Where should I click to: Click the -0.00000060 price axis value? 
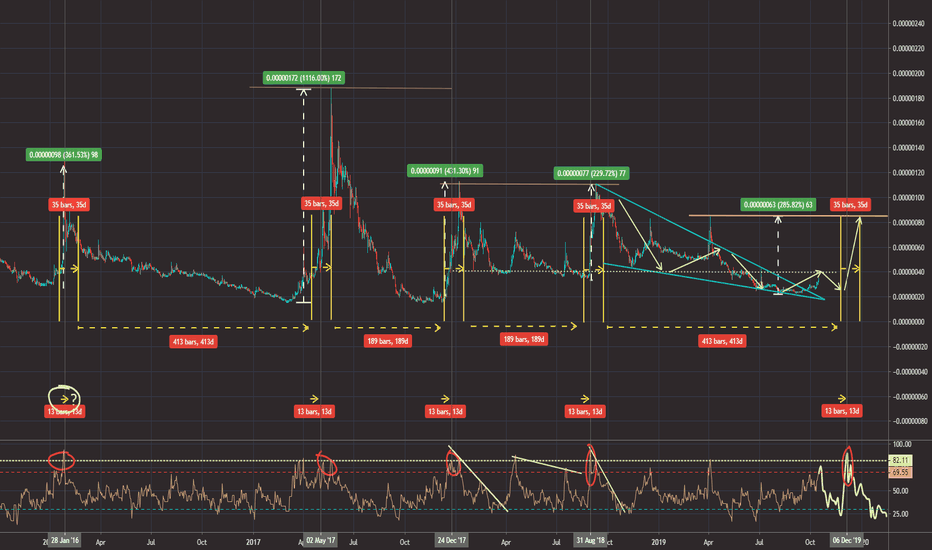pyautogui.click(x=908, y=397)
